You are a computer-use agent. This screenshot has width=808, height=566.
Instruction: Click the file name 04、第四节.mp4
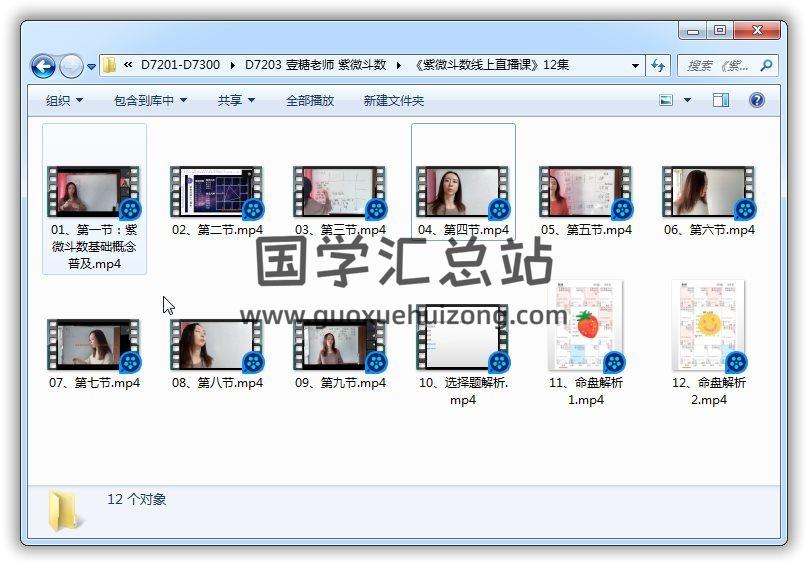[x=463, y=229]
